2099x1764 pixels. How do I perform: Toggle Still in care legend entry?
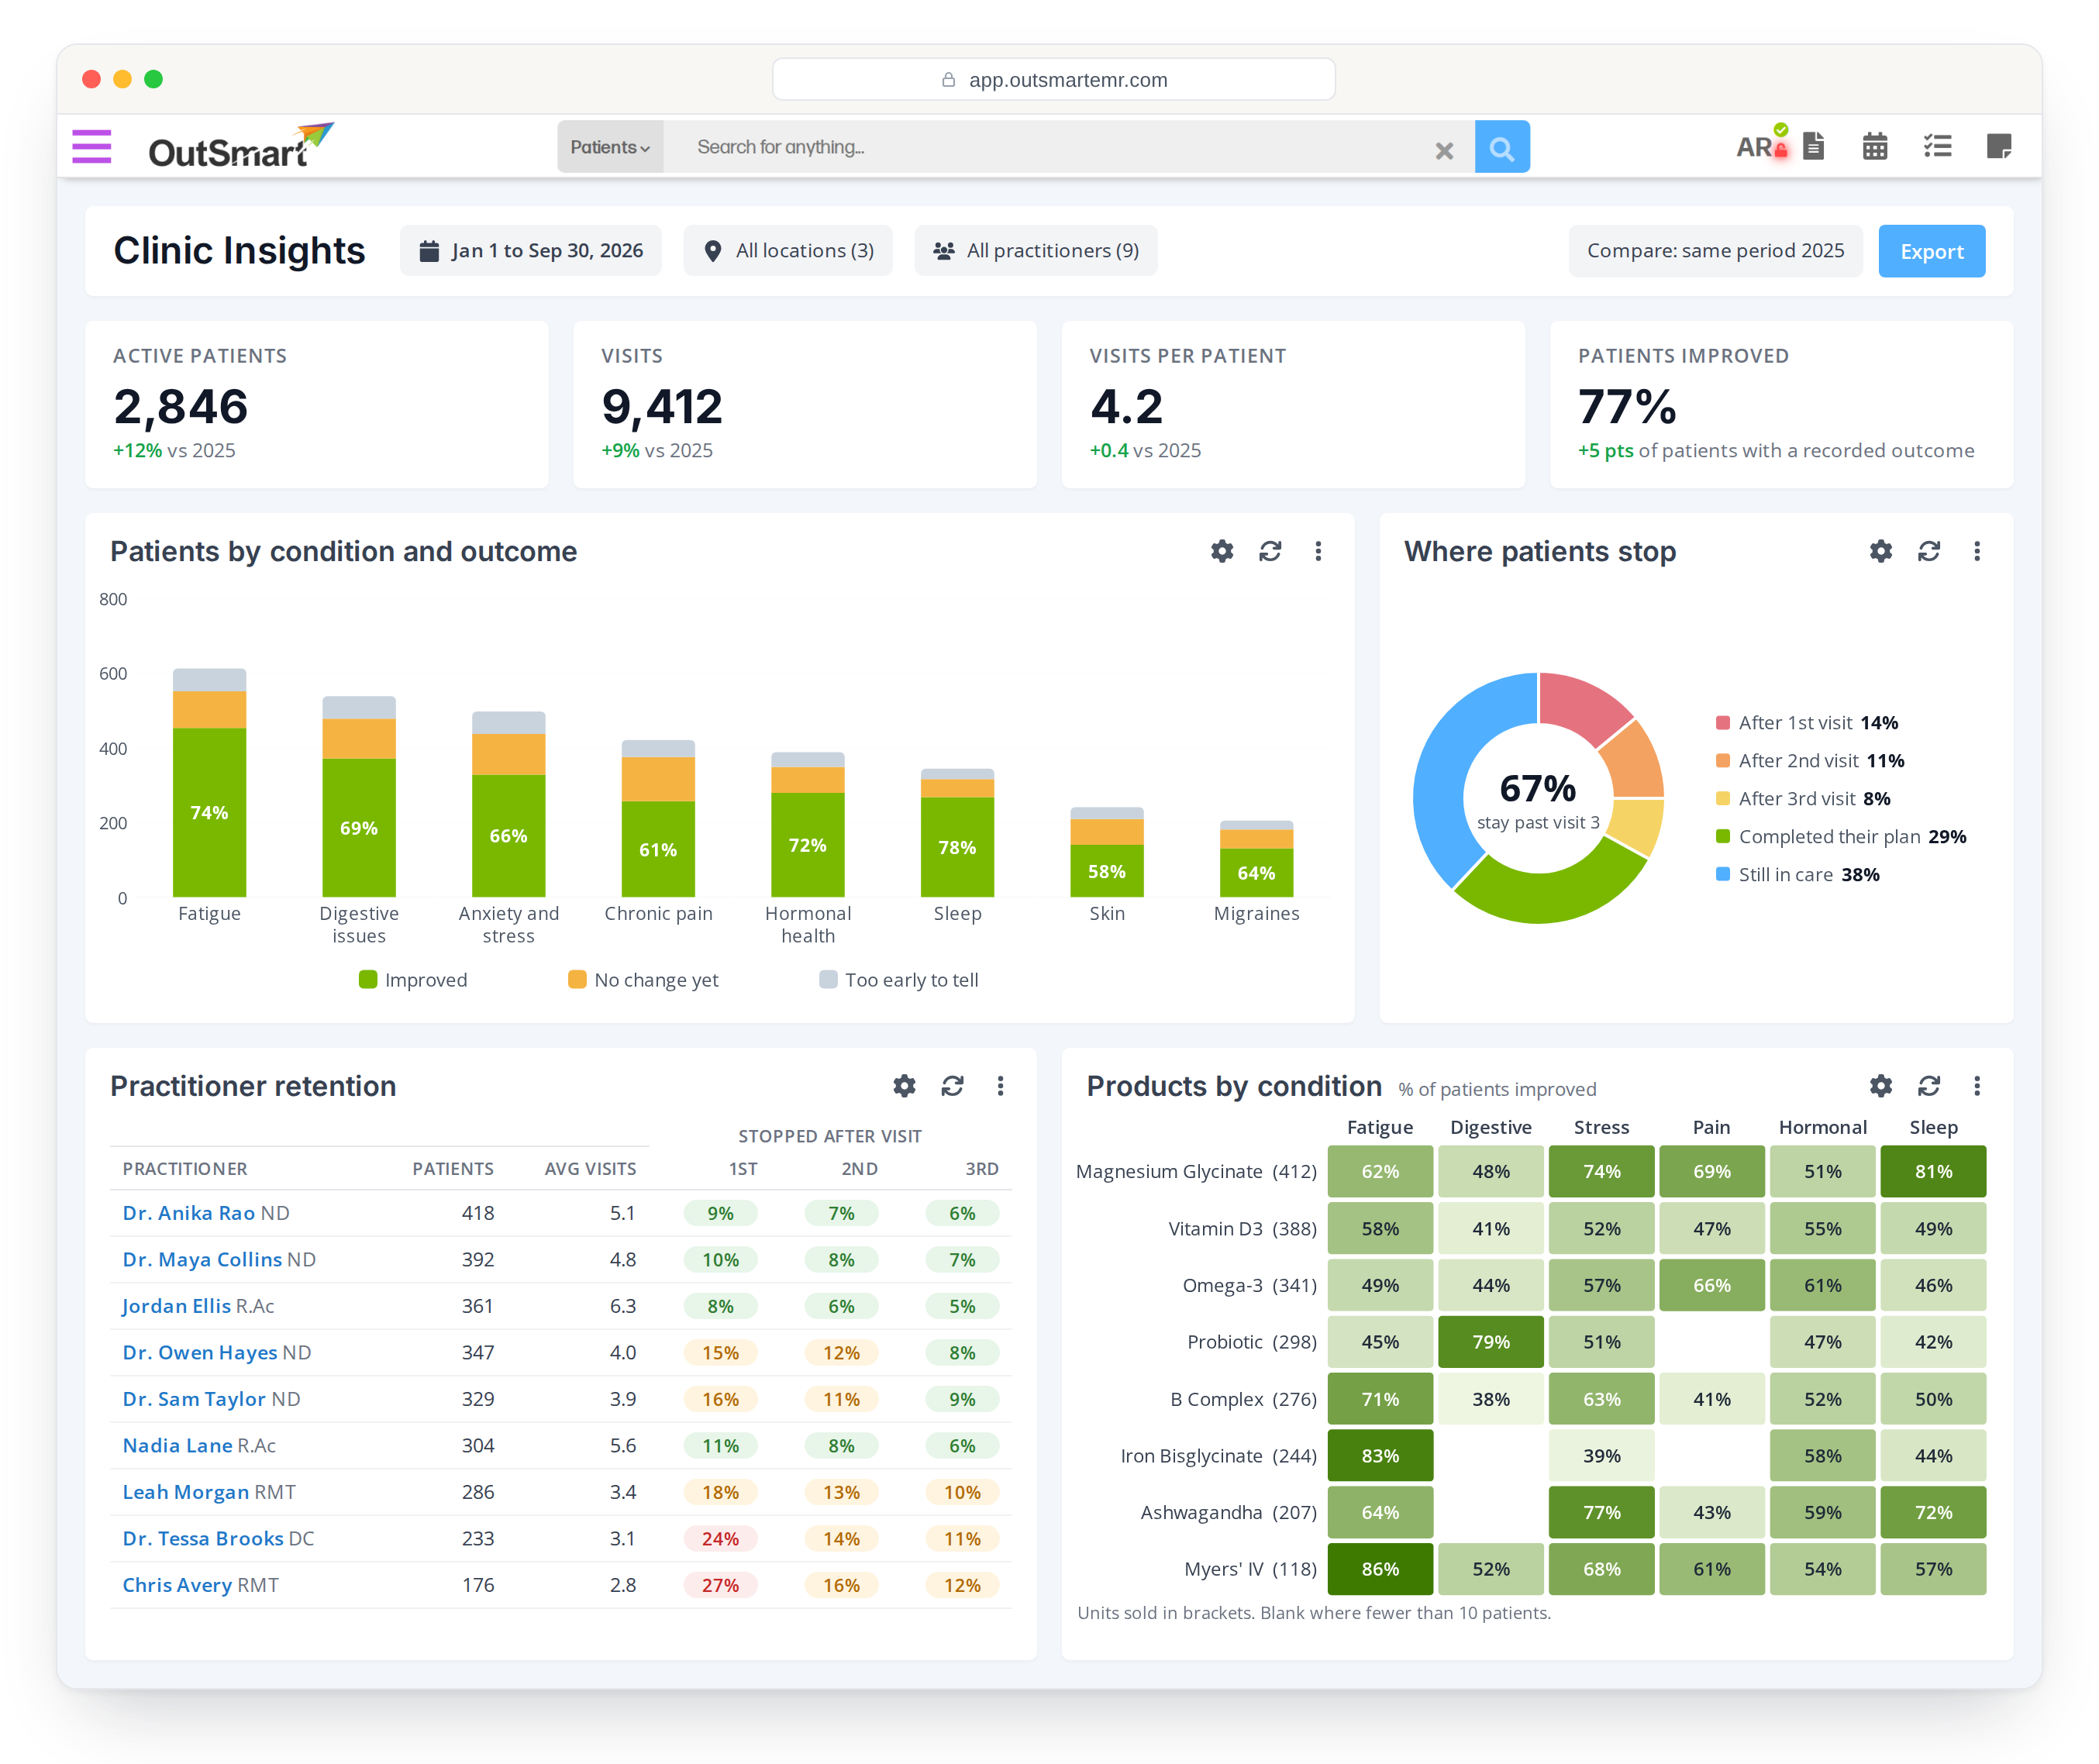click(1797, 875)
